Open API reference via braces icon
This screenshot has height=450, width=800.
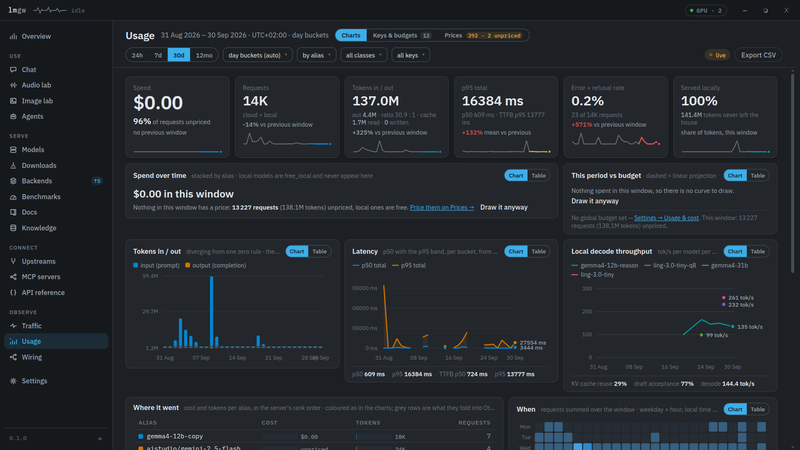click(13, 292)
